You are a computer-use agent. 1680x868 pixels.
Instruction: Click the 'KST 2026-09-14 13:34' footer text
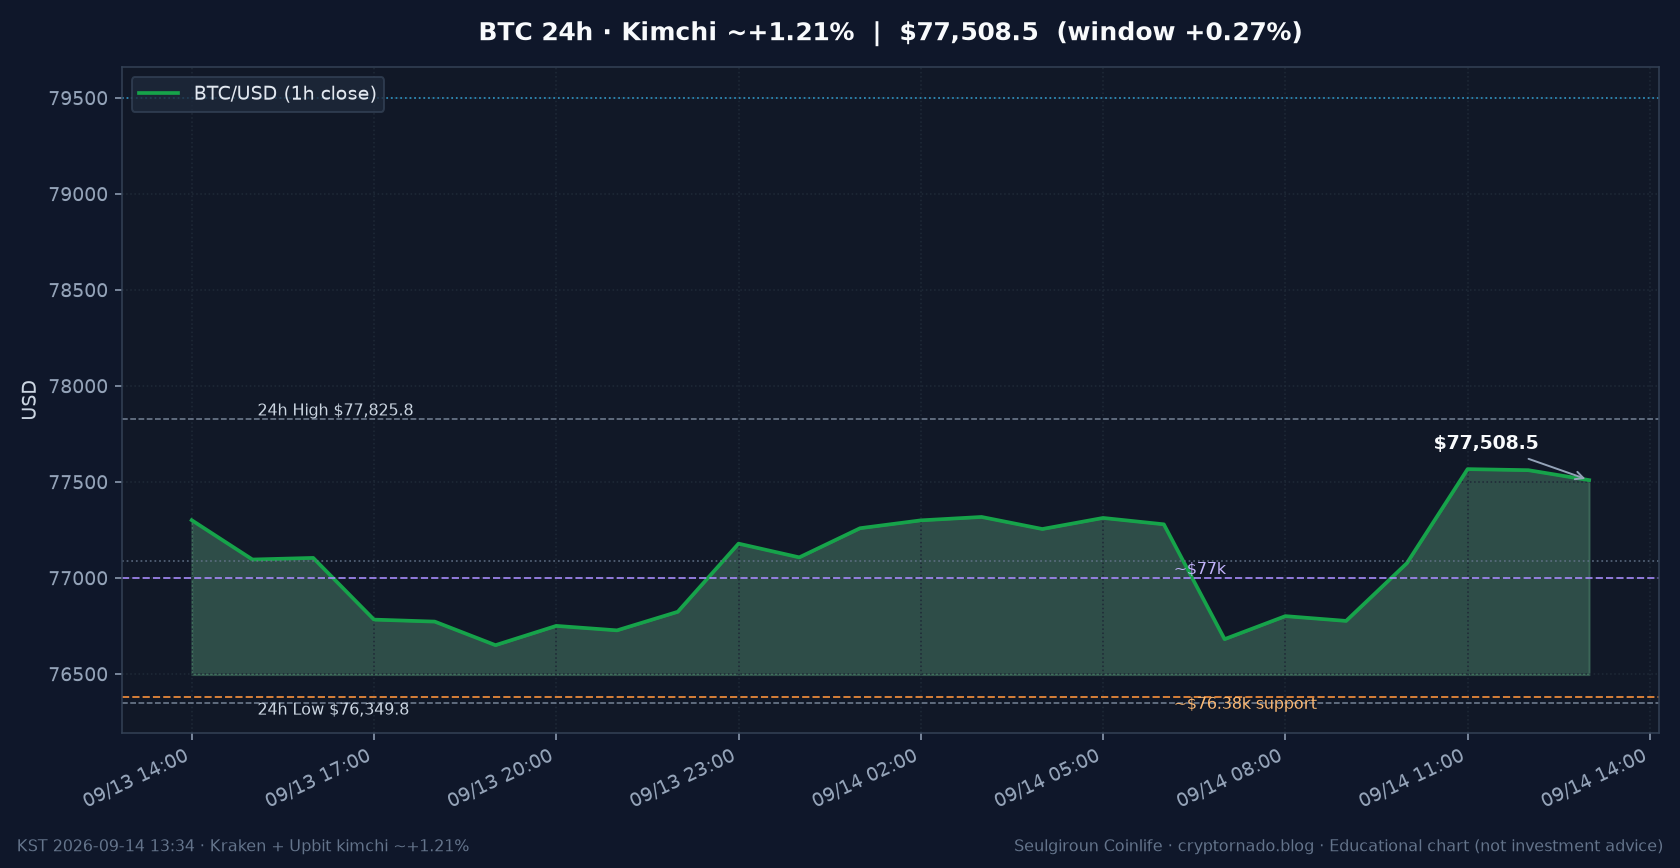(x=106, y=846)
